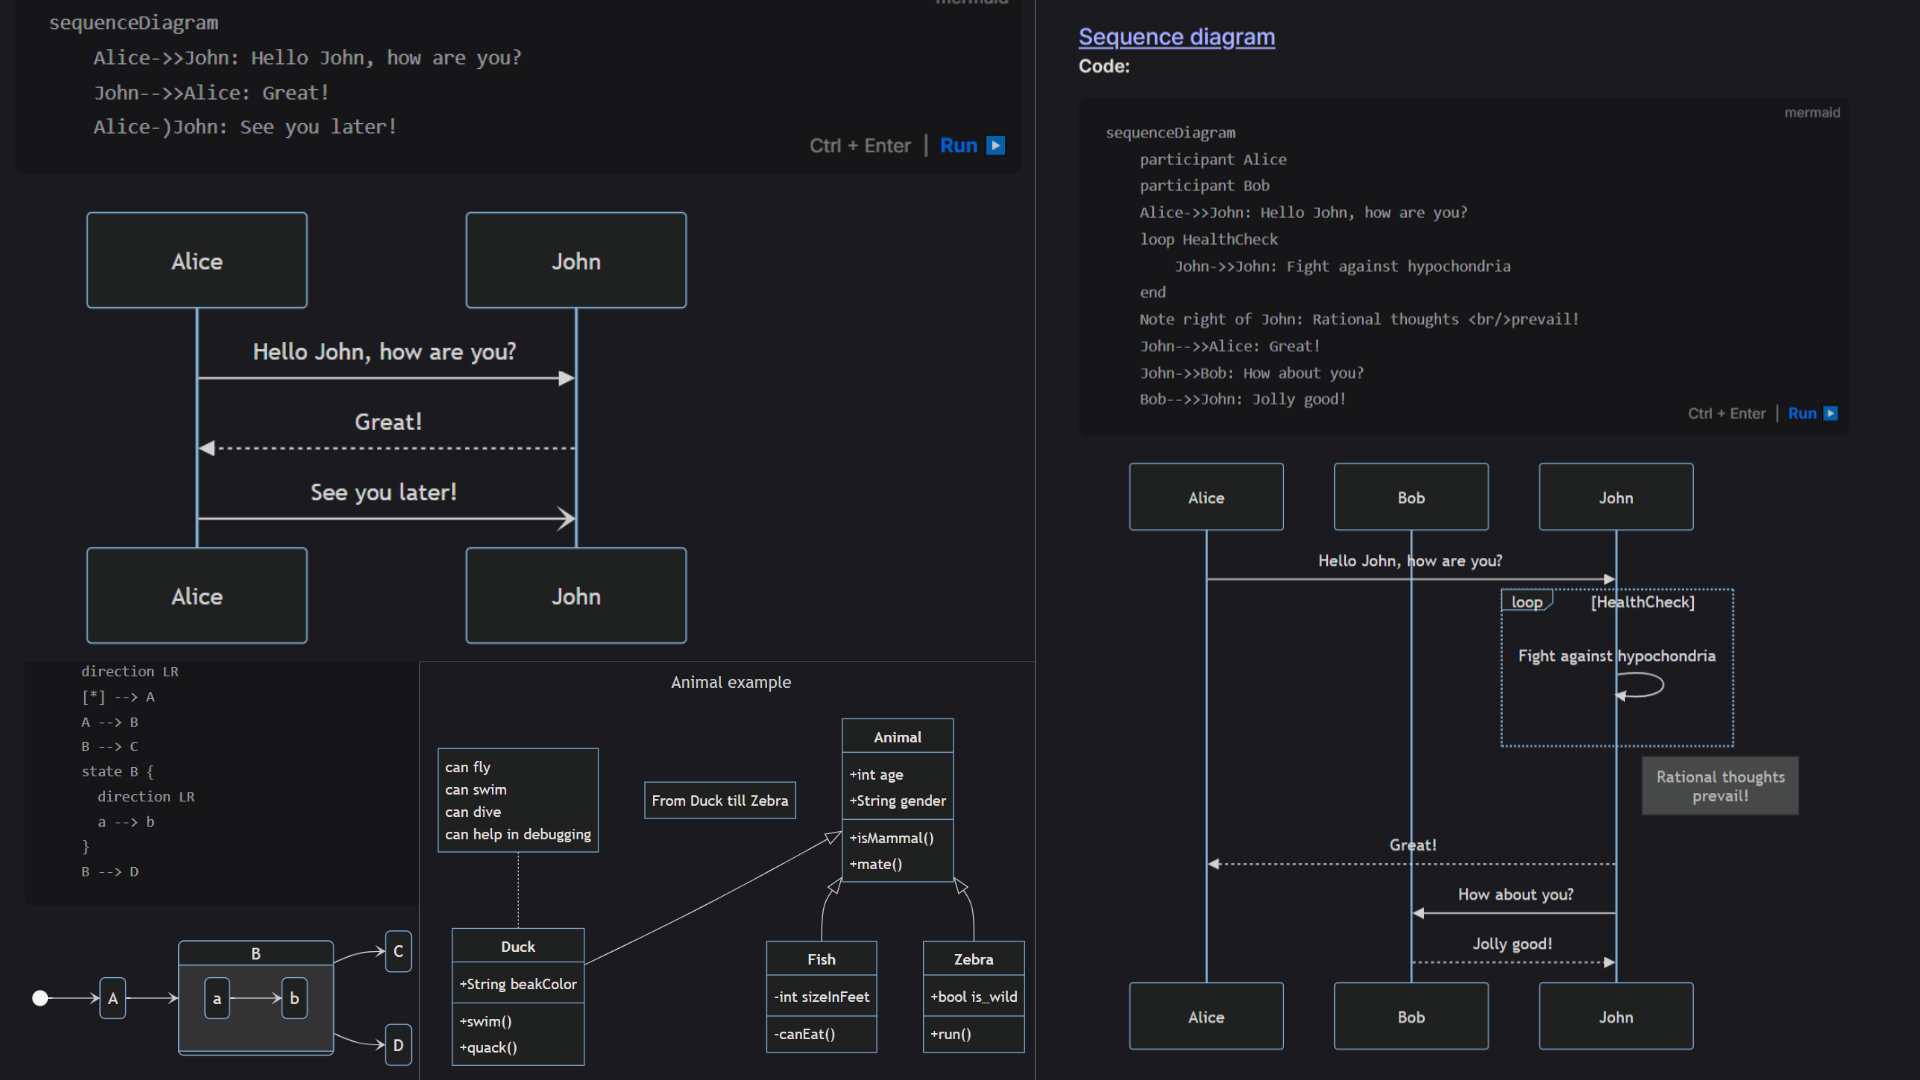Image resolution: width=1920 pixels, height=1080 pixels.
Task: Click the bottom Alice box in the two-participant diagram
Action: [x=197, y=595]
